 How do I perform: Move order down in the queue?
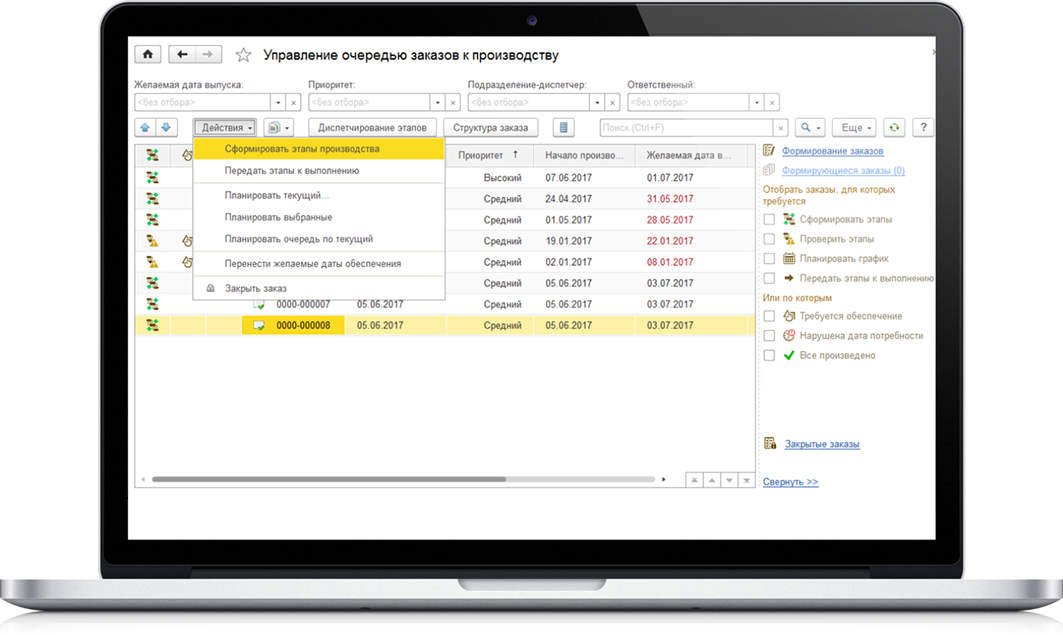point(166,127)
